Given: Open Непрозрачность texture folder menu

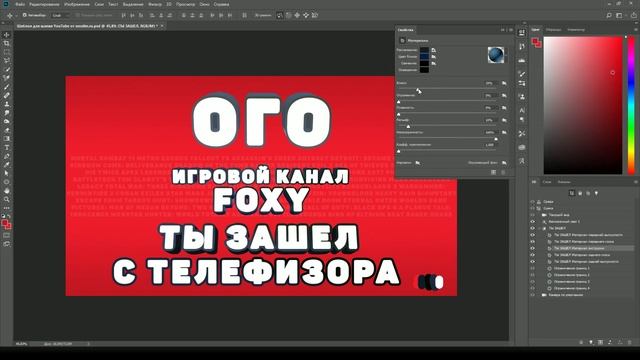Looking at the screenshot, I should (504, 133).
